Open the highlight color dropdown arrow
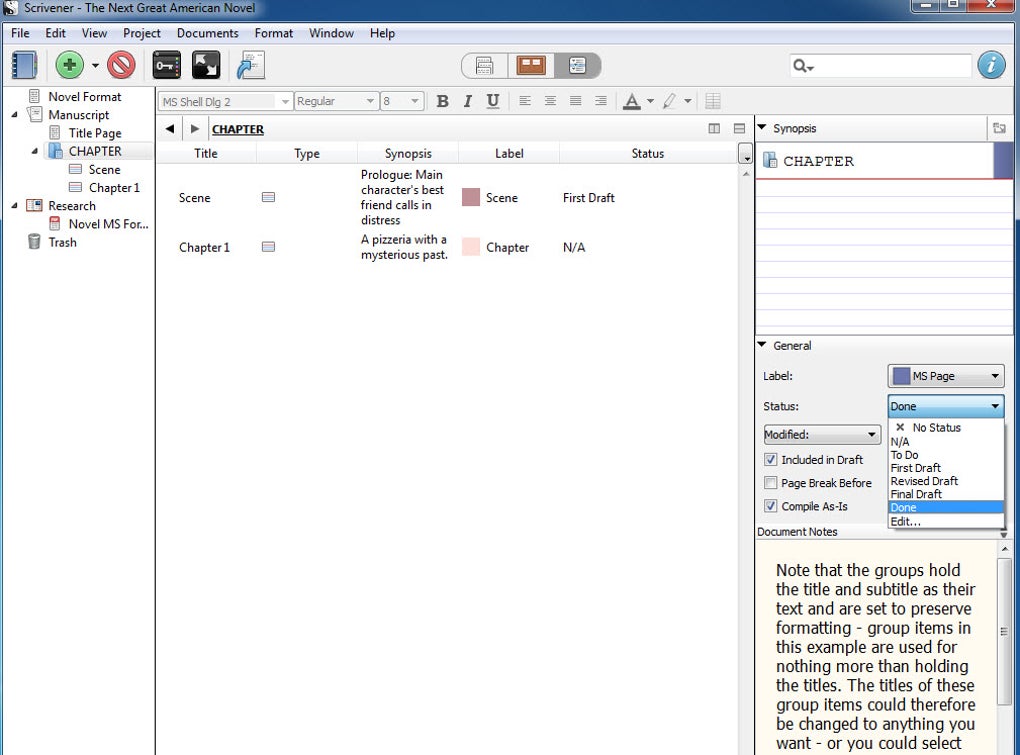This screenshot has height=755, width=1020. click(x=688, y=101)
